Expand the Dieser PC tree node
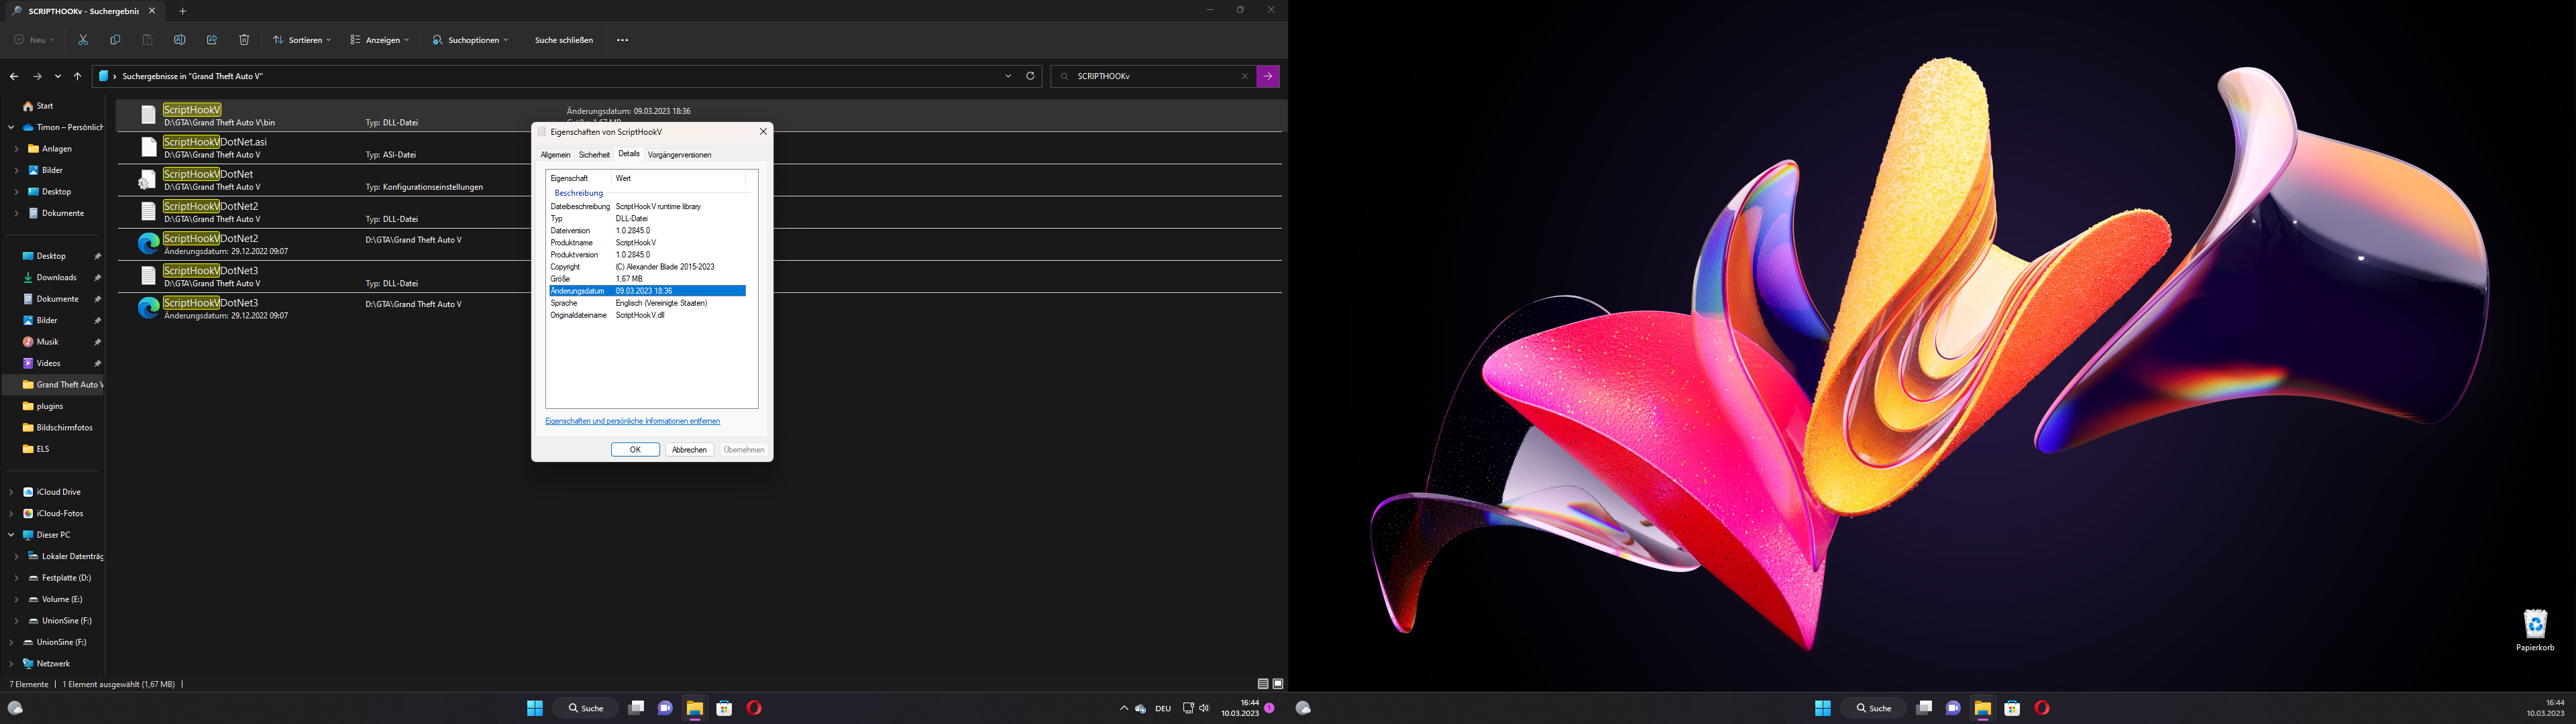2576x724 pixels. (11, 535)
